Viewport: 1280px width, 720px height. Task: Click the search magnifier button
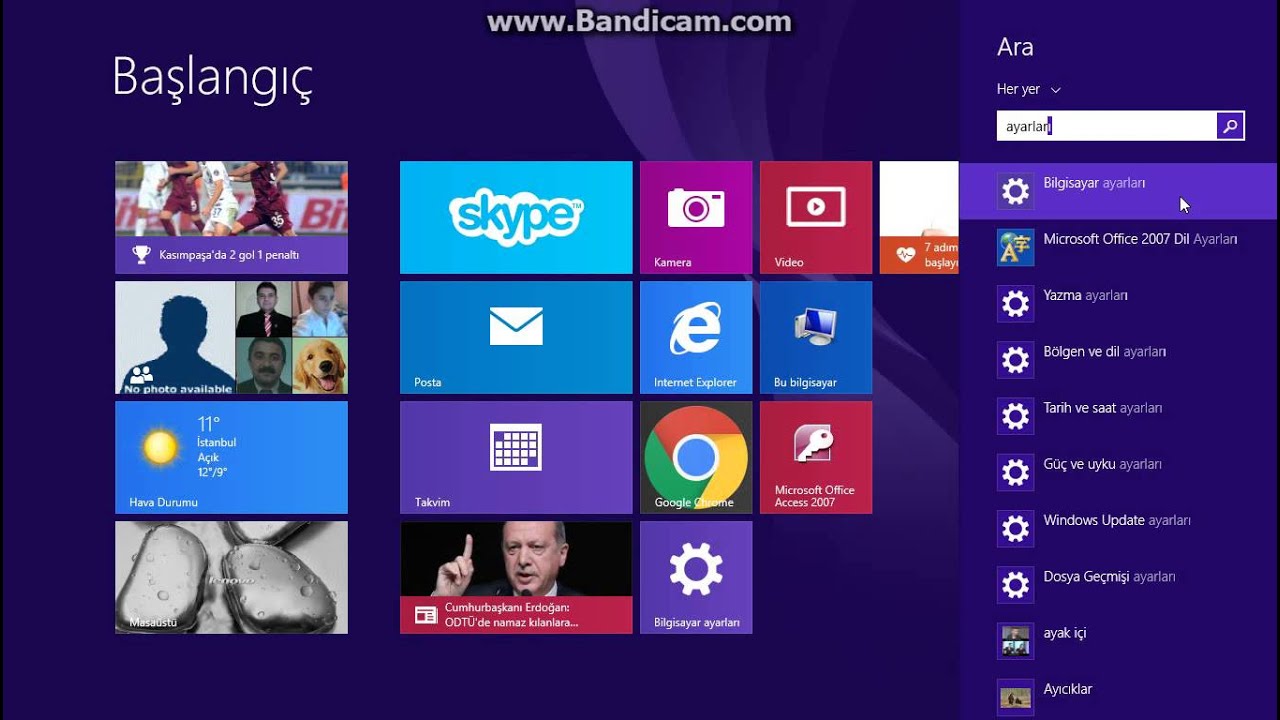1230,126
